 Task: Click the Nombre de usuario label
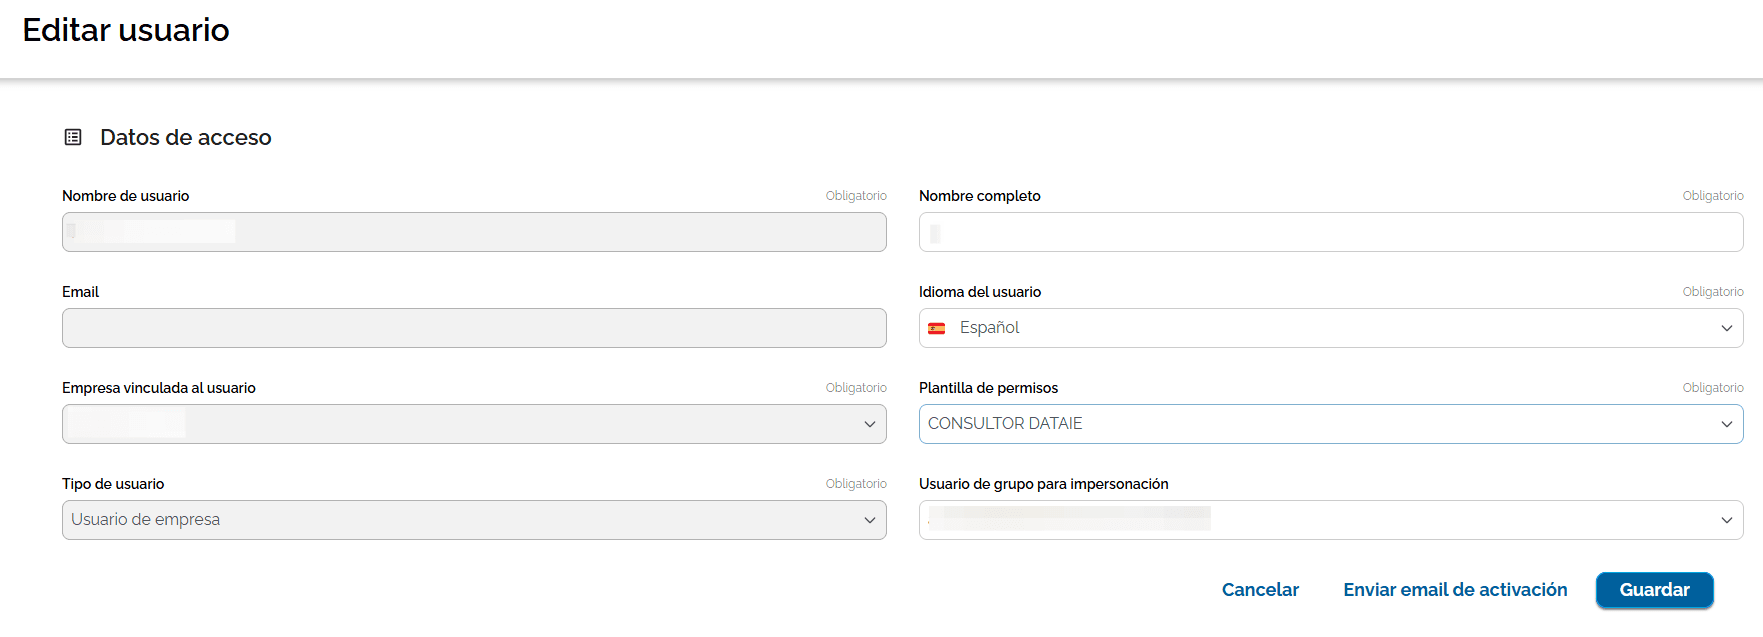(x=125, y=196)
